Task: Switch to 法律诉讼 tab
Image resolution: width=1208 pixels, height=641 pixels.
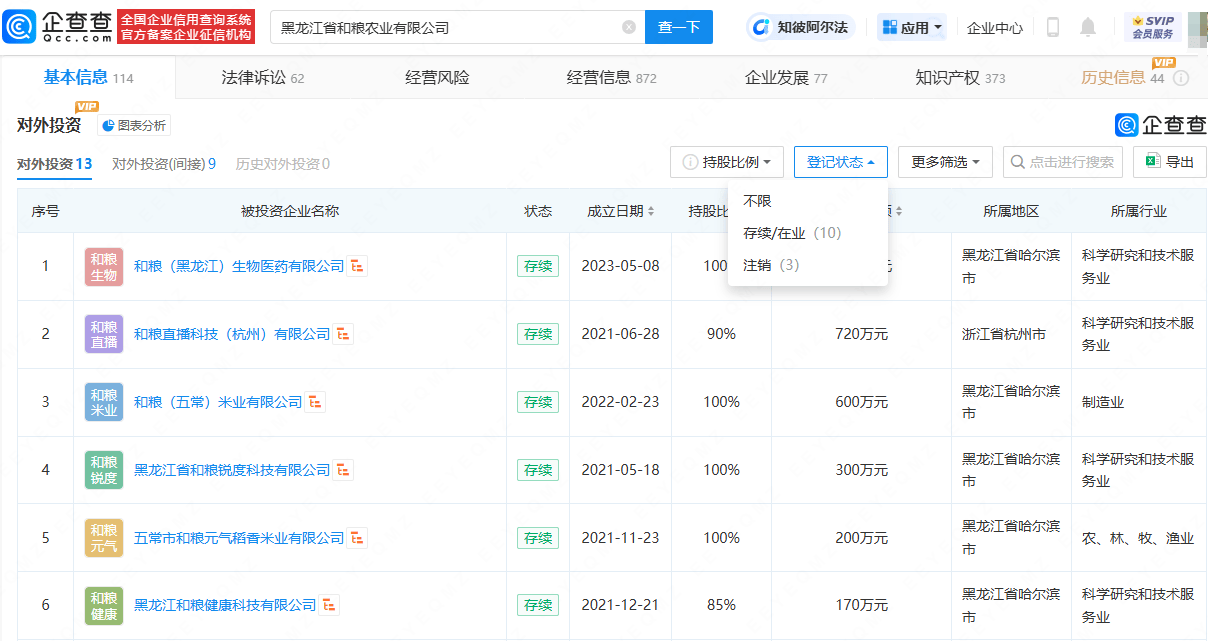Action: pos(262,78)
